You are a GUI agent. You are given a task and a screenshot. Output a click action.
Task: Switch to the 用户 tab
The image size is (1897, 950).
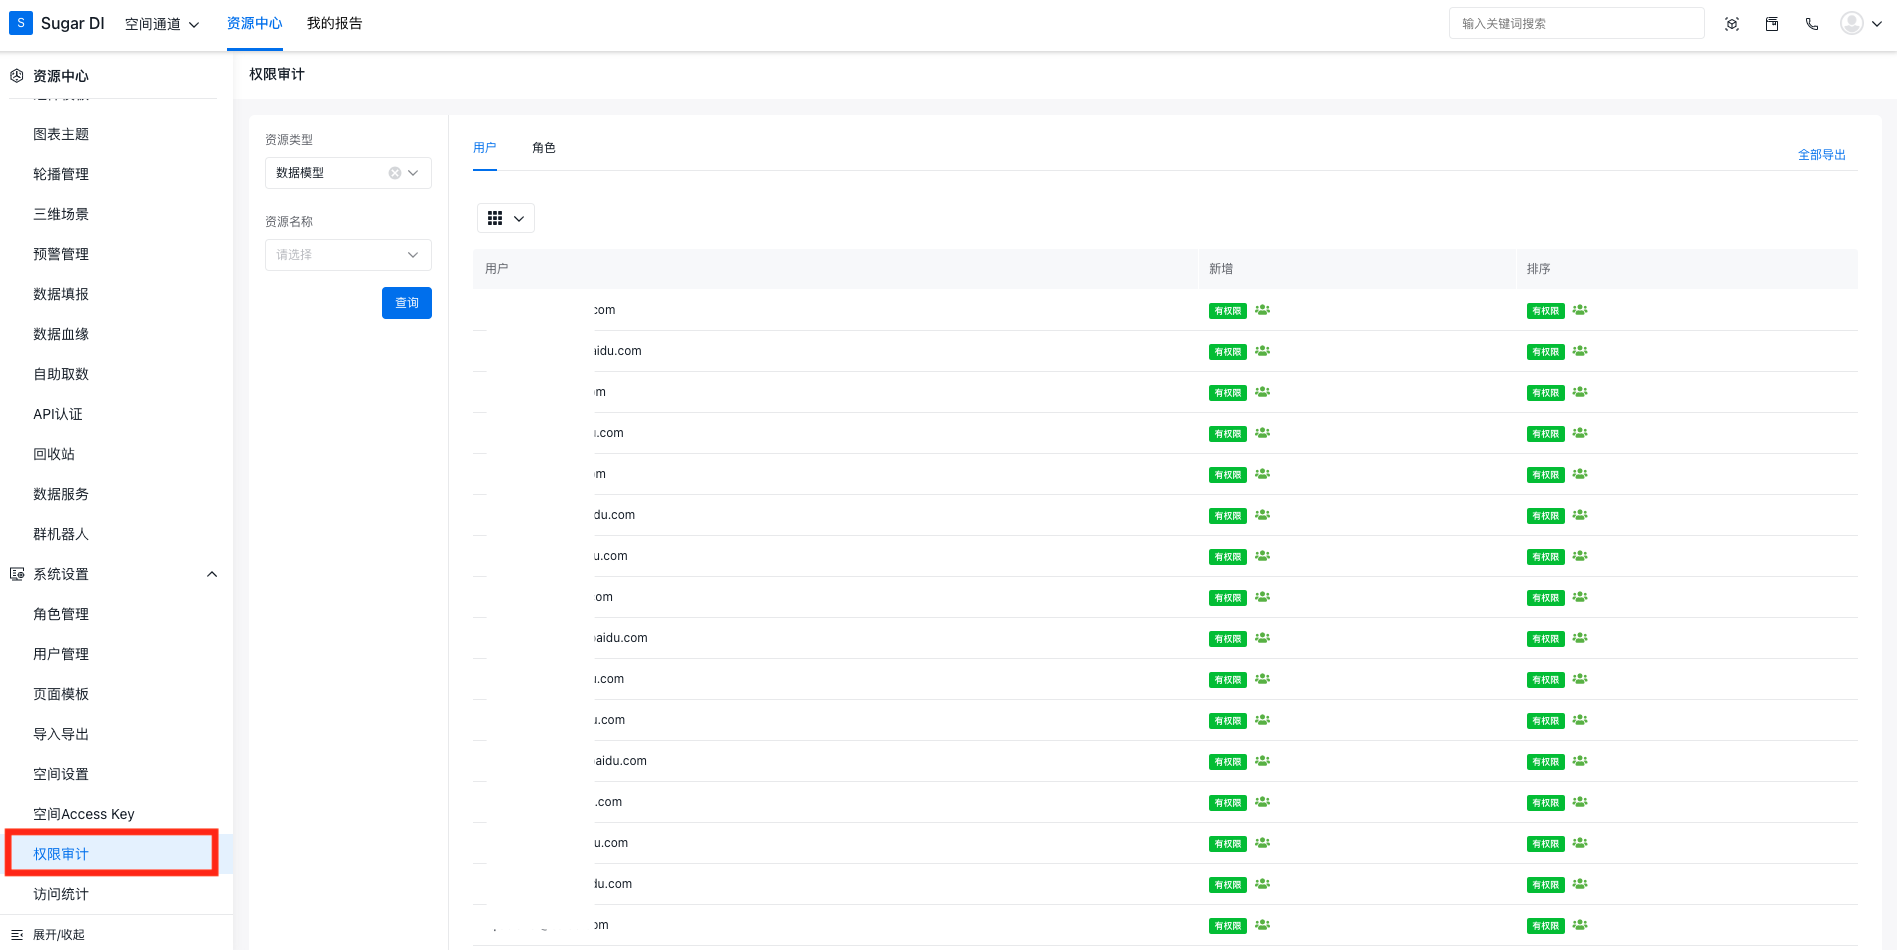pyautogui.click(x=485, y=148)
